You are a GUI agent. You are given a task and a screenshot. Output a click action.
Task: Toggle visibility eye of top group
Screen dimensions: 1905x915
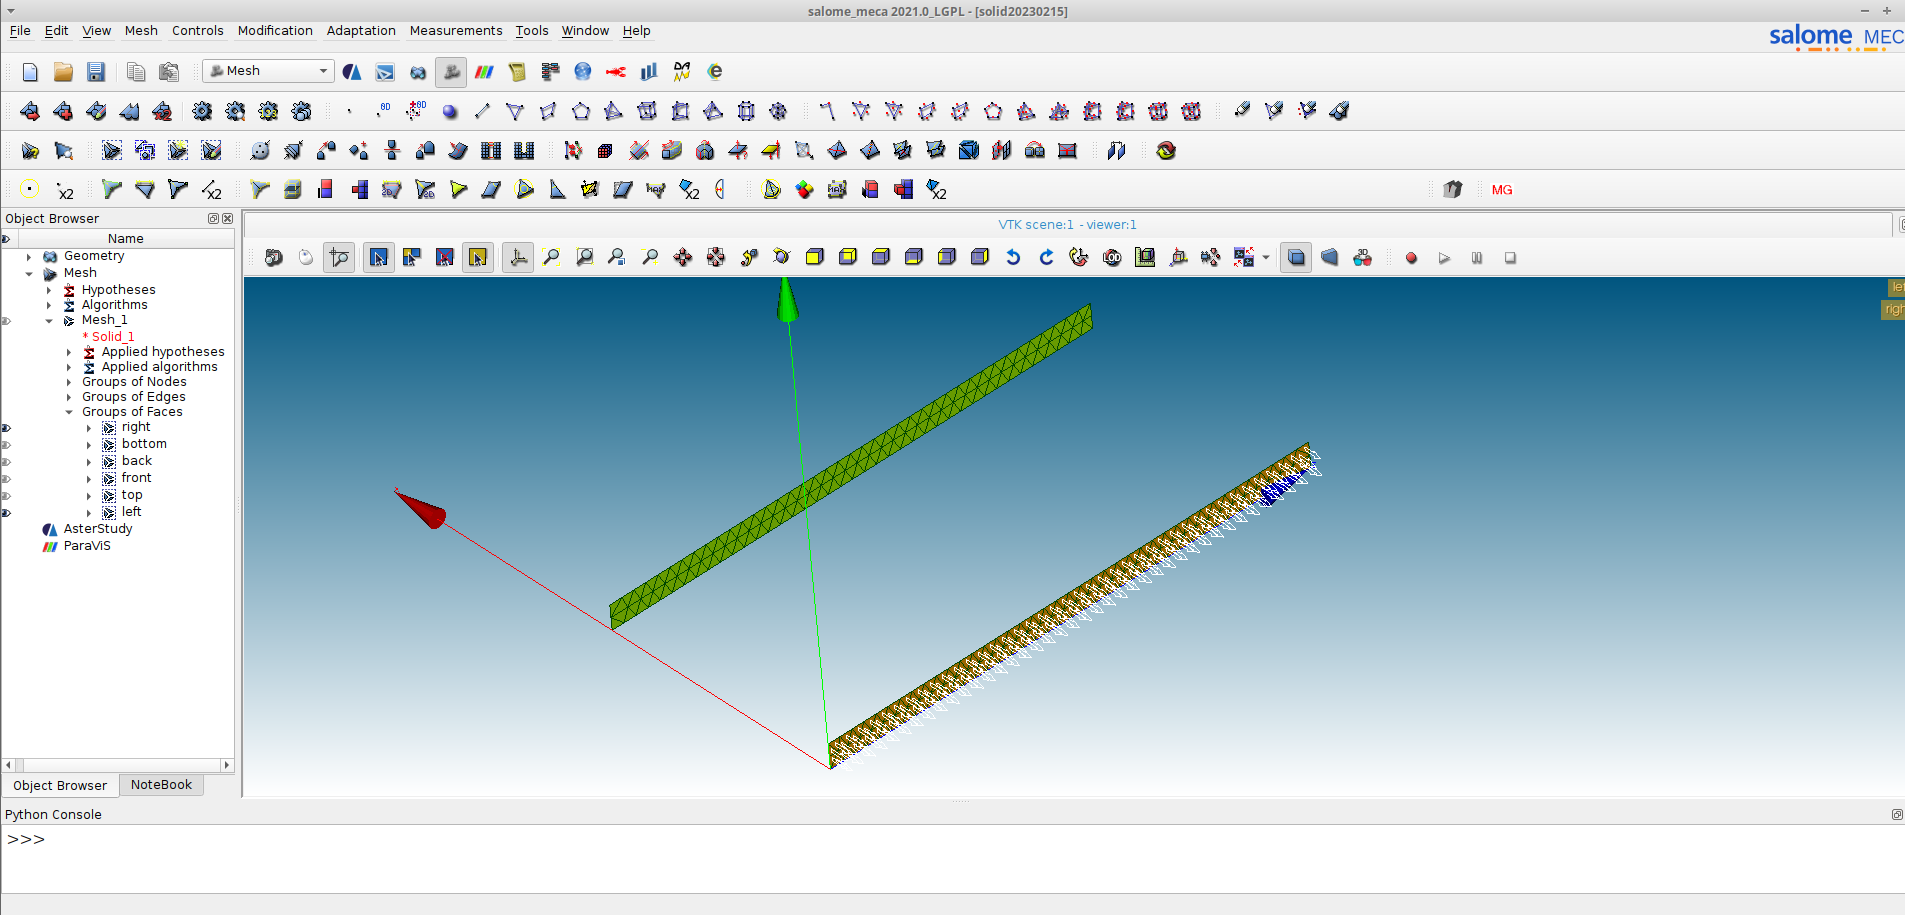[6, 496]
